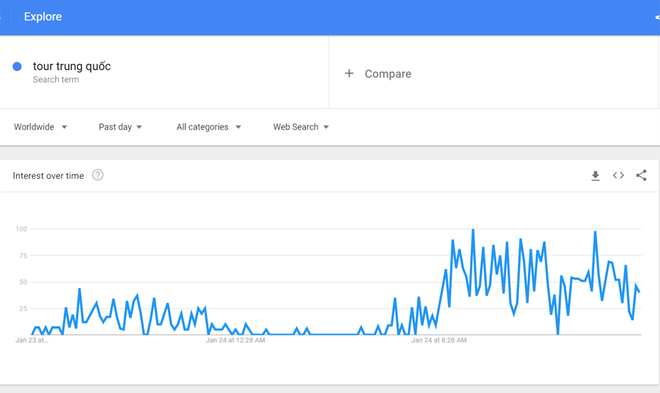Expand the Past day time range dropdown

[120, 127]
